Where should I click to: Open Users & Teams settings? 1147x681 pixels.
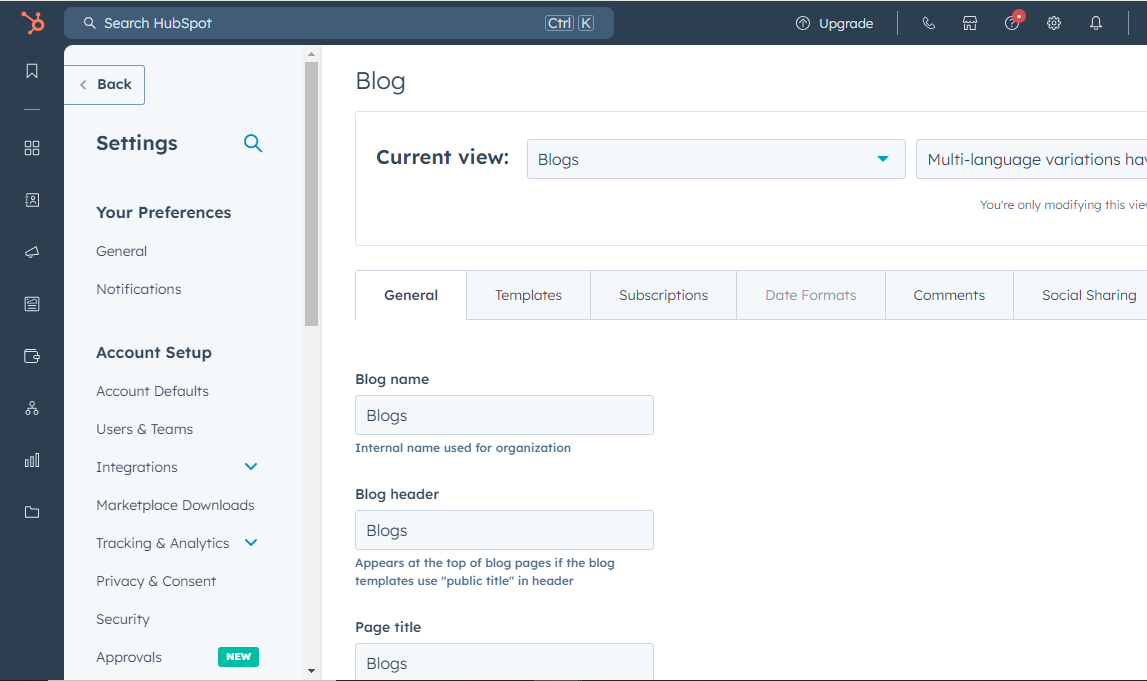point(145,429)
